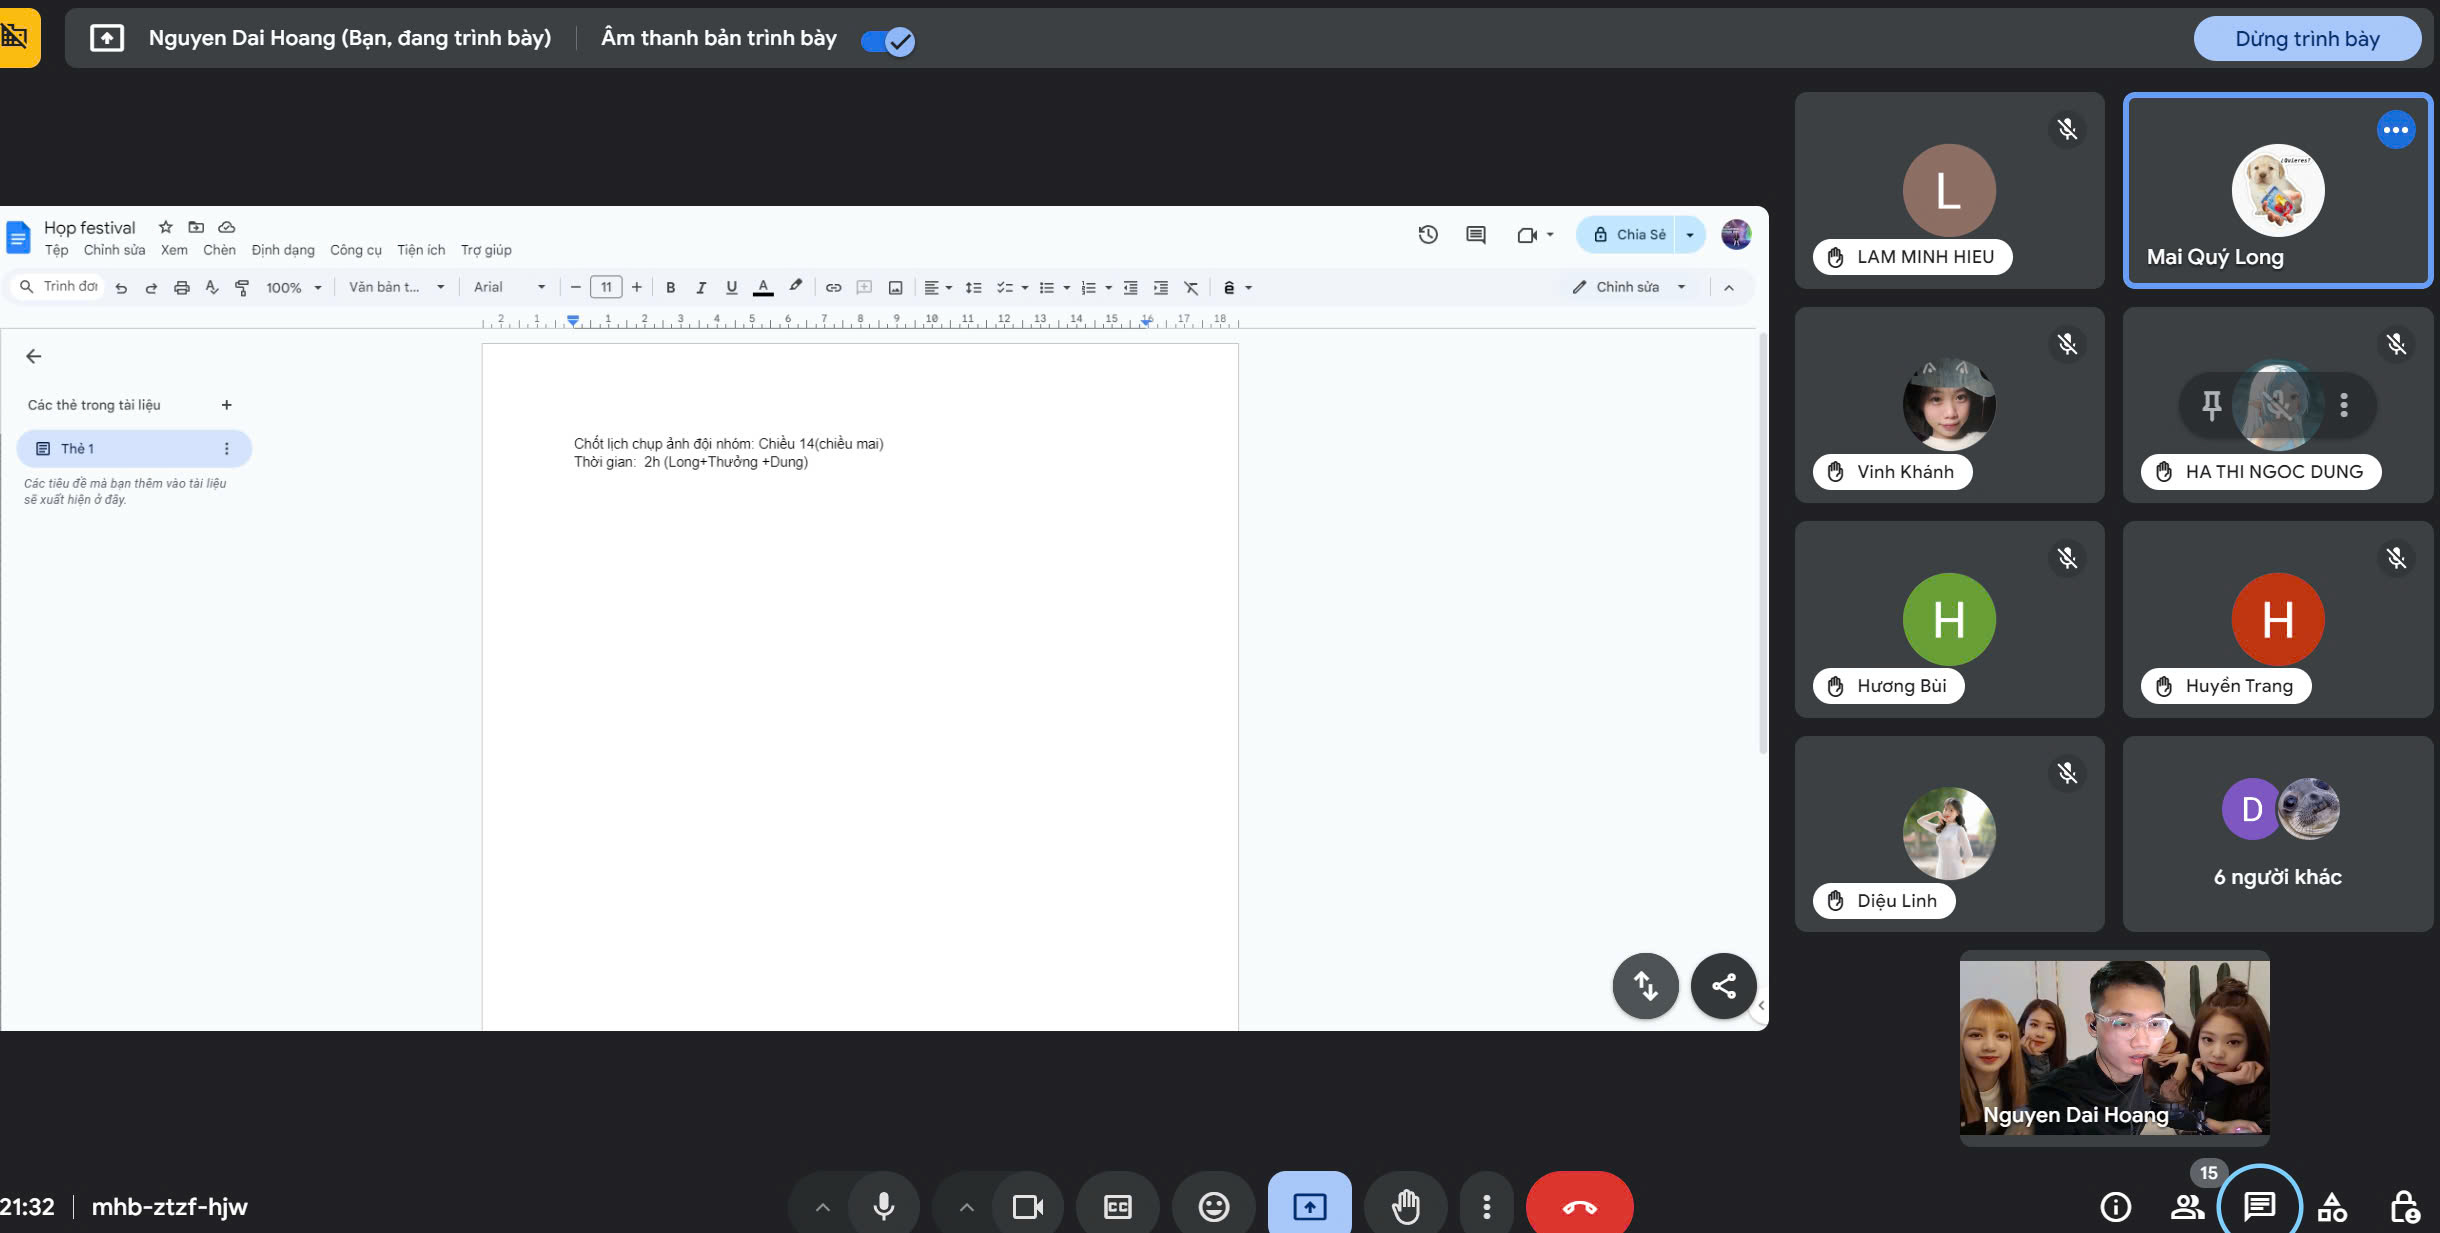Toggle closed captions button
This screenshot has width=2440, height=1233.
tap(1117, 1206)
